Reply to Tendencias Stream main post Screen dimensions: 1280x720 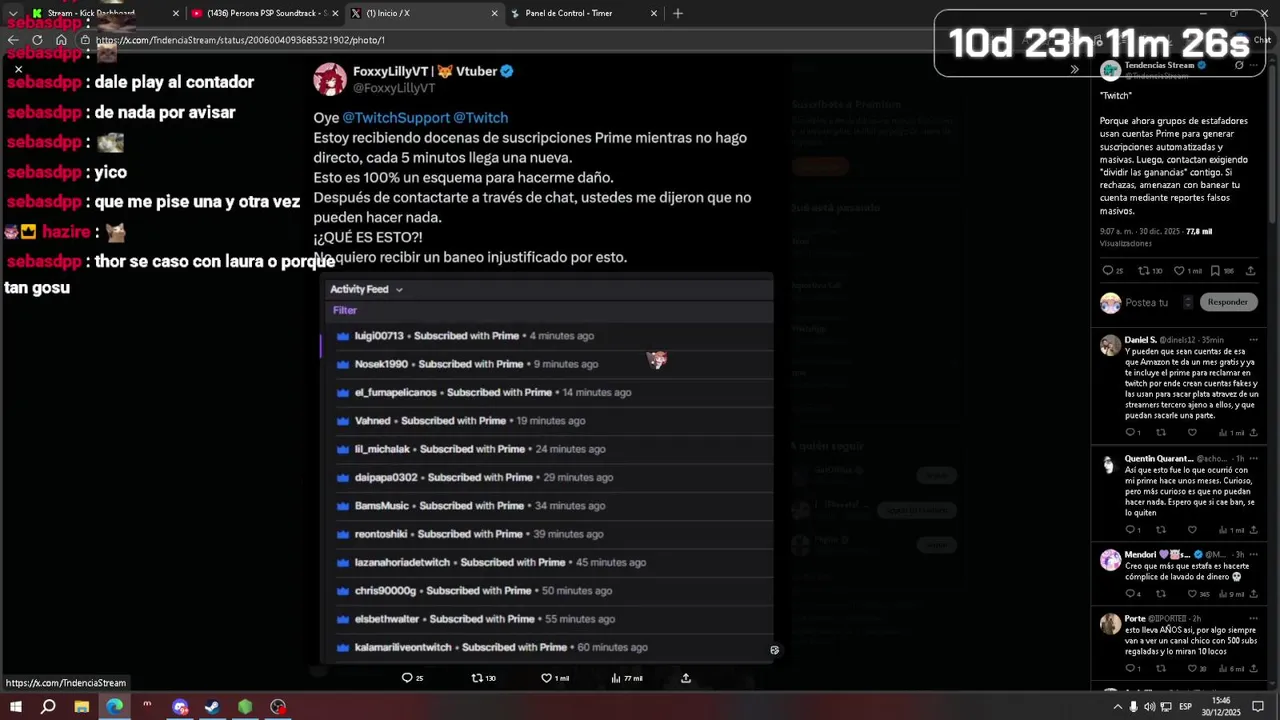1107,271
